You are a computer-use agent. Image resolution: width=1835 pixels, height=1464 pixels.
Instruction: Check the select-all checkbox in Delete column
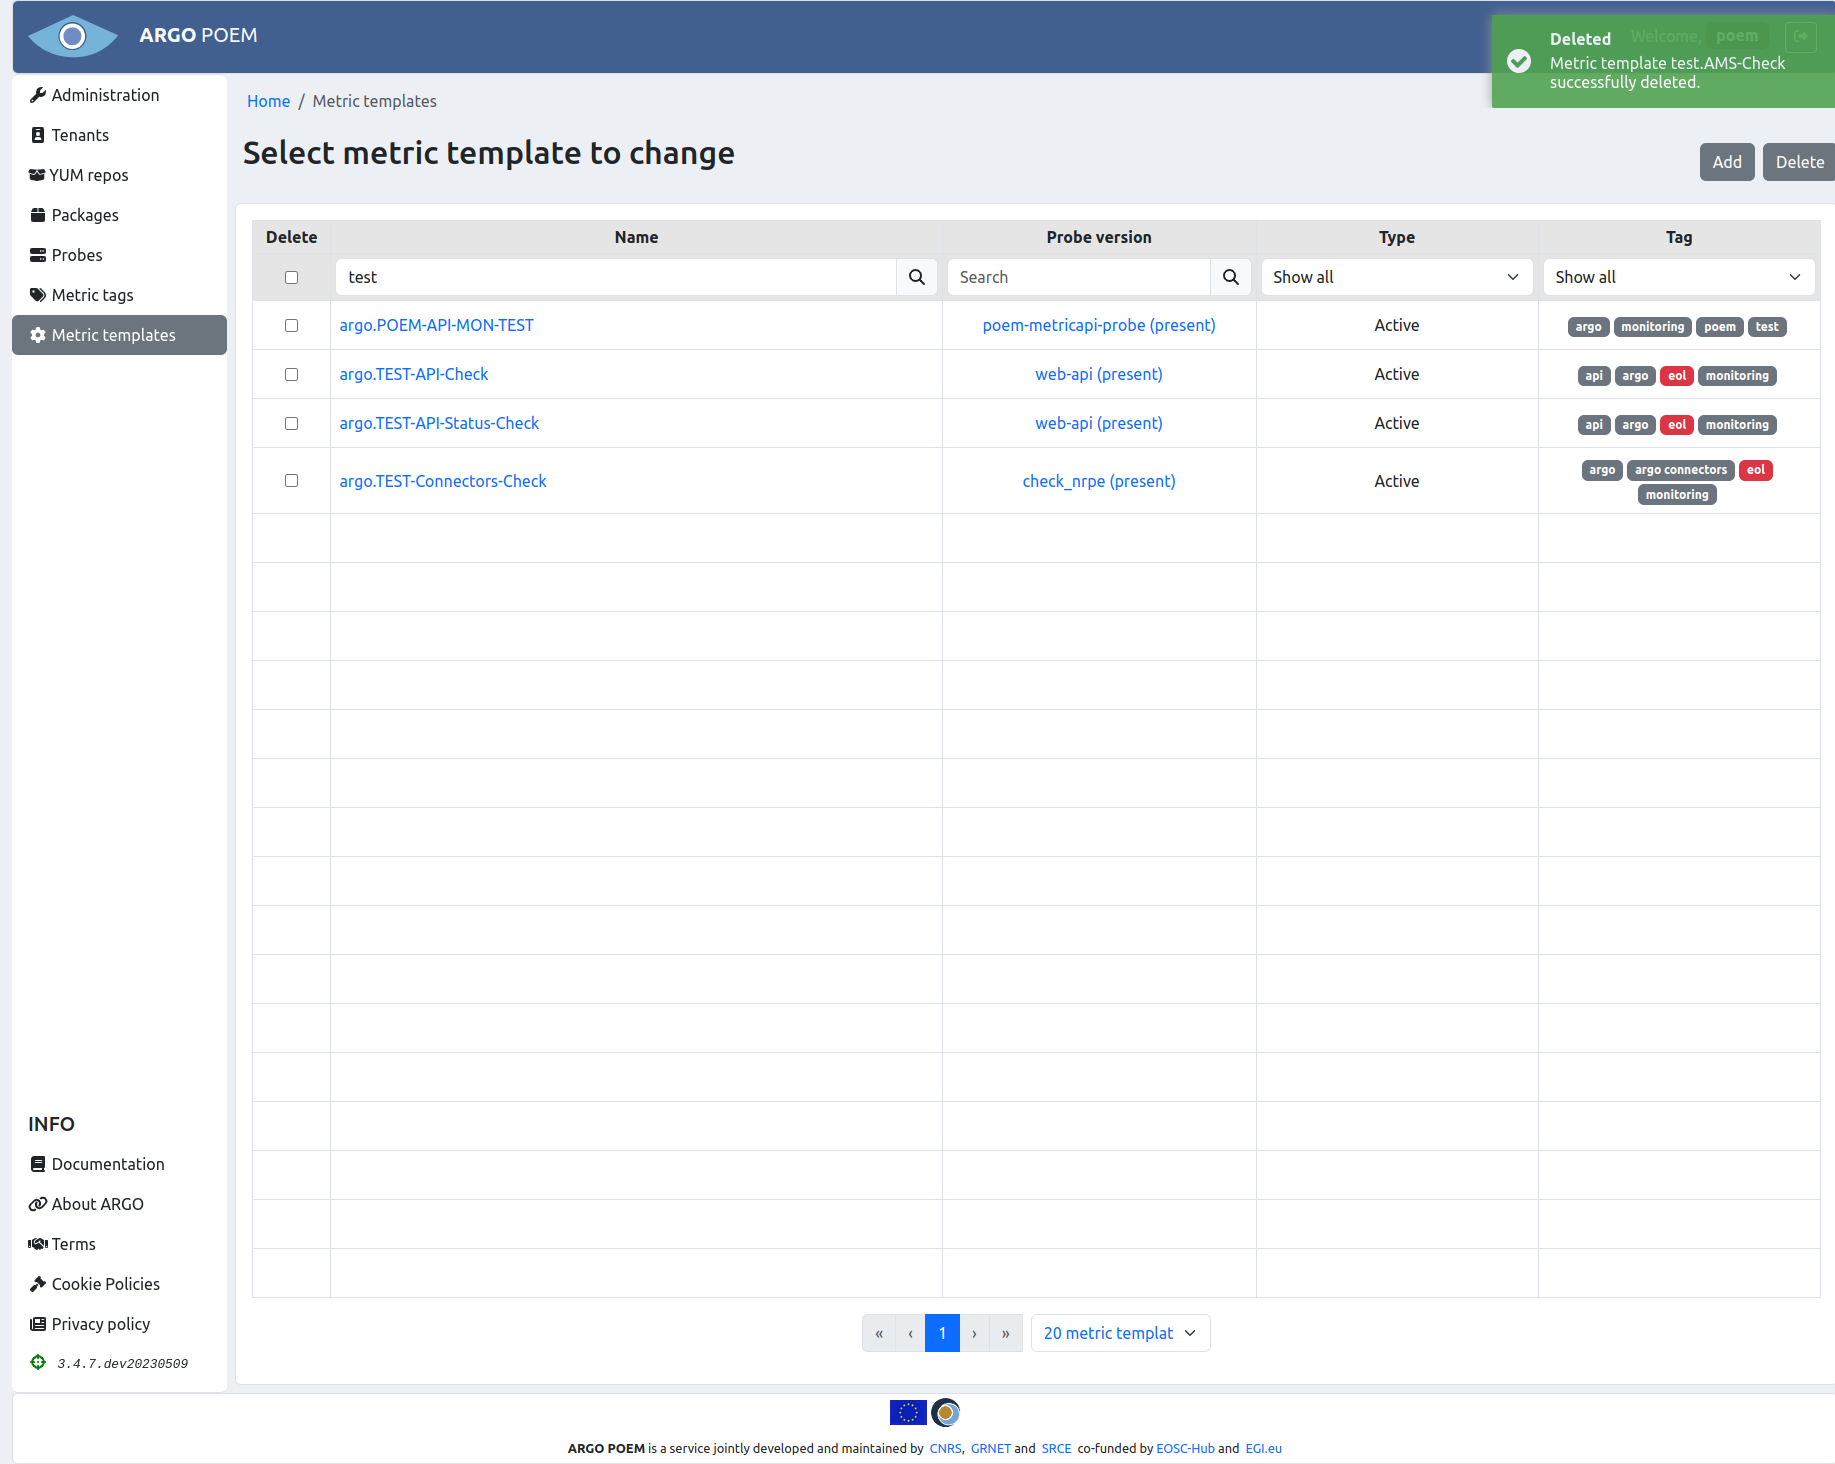coord(291,277)
